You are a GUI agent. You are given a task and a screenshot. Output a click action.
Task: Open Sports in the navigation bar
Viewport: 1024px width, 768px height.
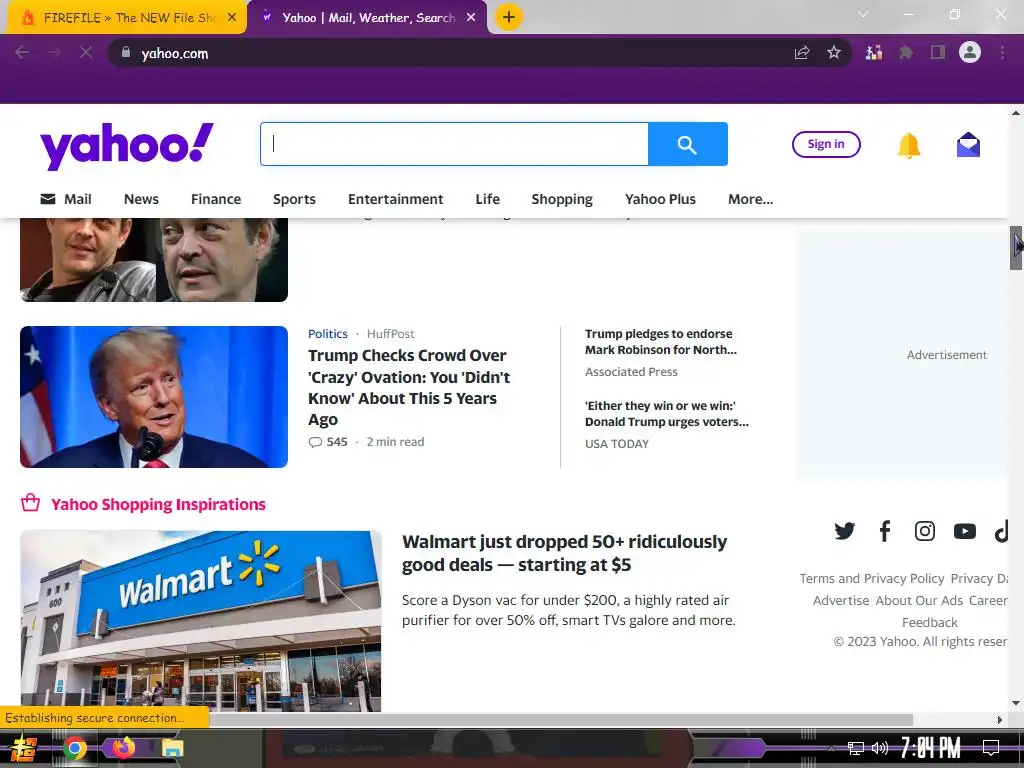295,199
